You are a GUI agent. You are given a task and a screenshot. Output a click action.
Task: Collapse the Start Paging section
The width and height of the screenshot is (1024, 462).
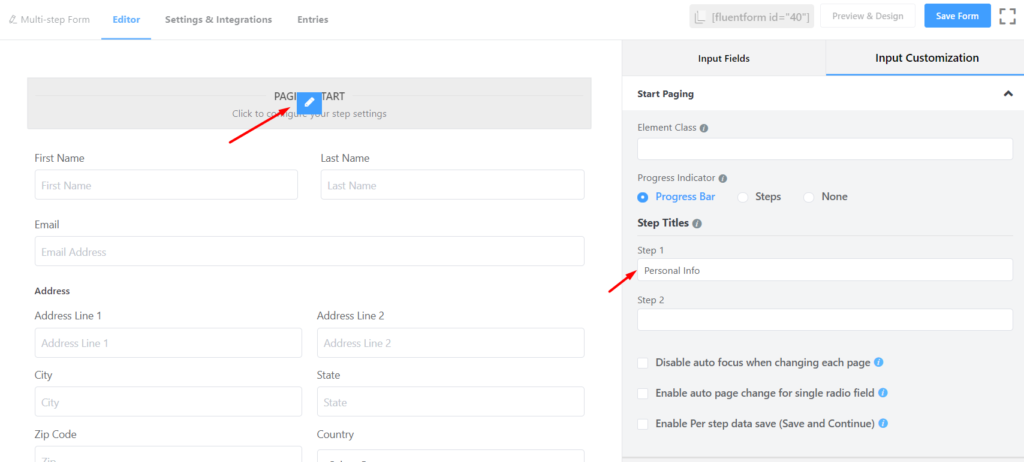pyautogui.click(x=1008, y=94)
